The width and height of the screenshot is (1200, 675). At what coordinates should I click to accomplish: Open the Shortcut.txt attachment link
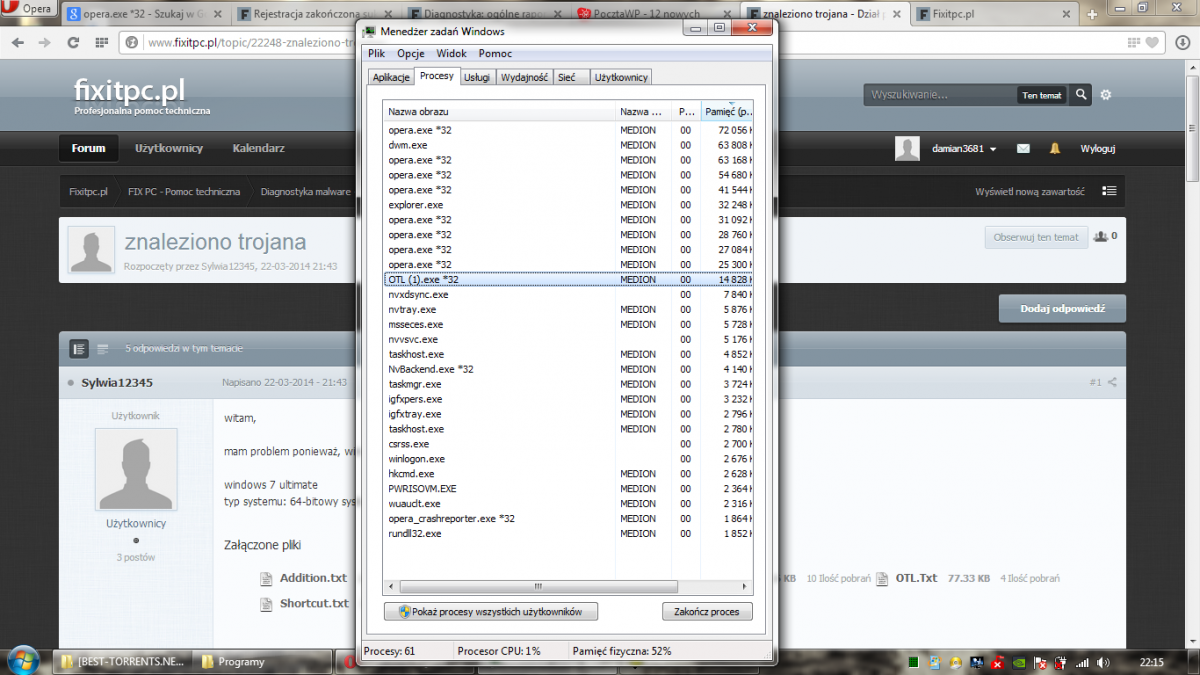314,603
